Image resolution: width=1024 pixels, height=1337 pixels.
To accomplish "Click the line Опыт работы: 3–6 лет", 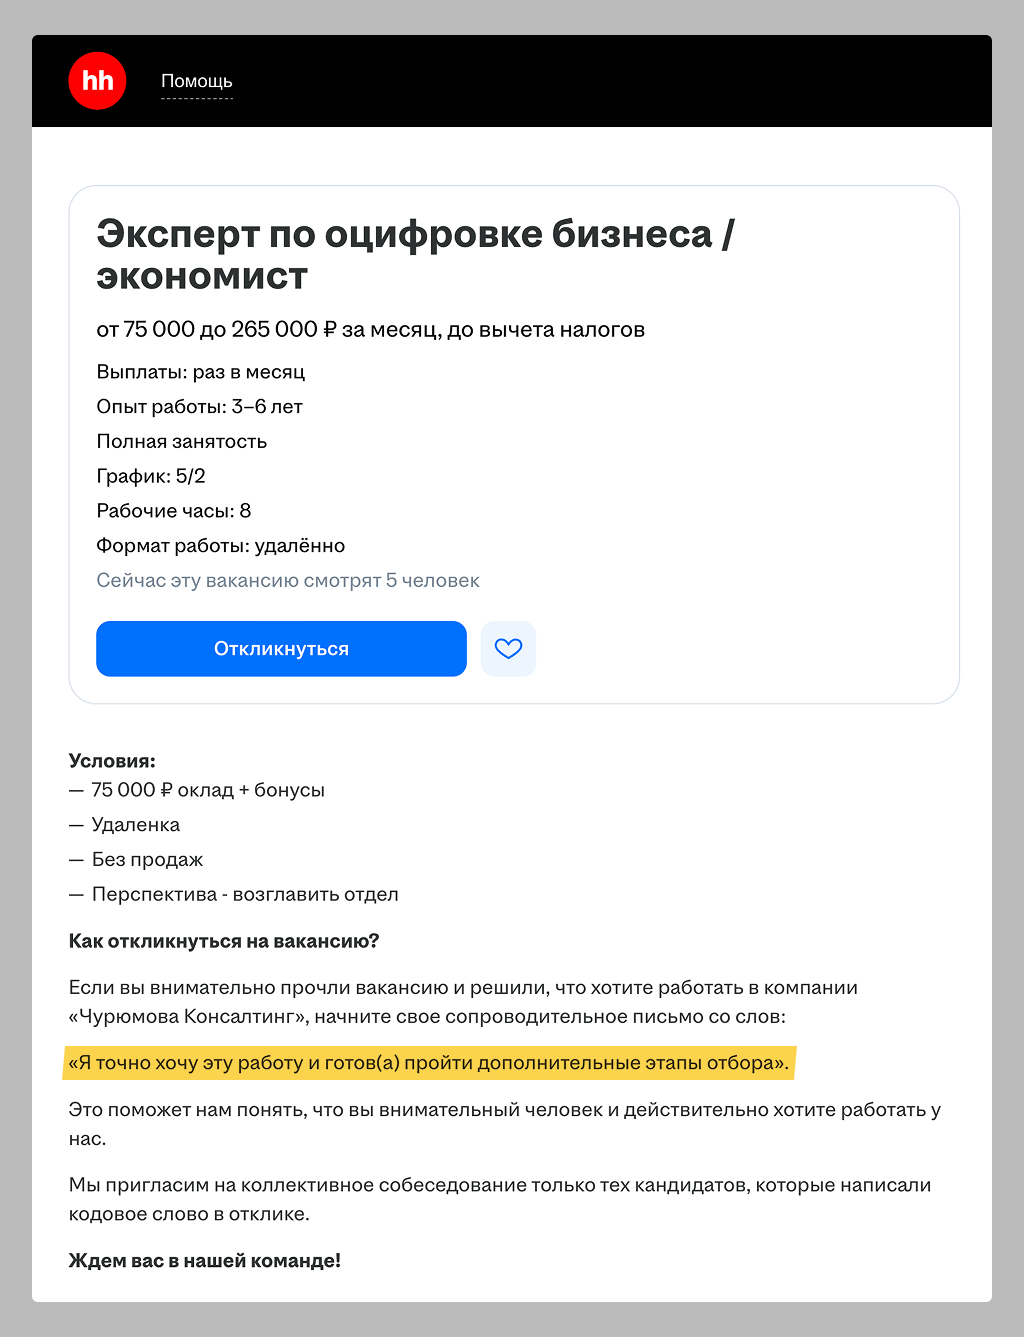I will coord(199,406).
